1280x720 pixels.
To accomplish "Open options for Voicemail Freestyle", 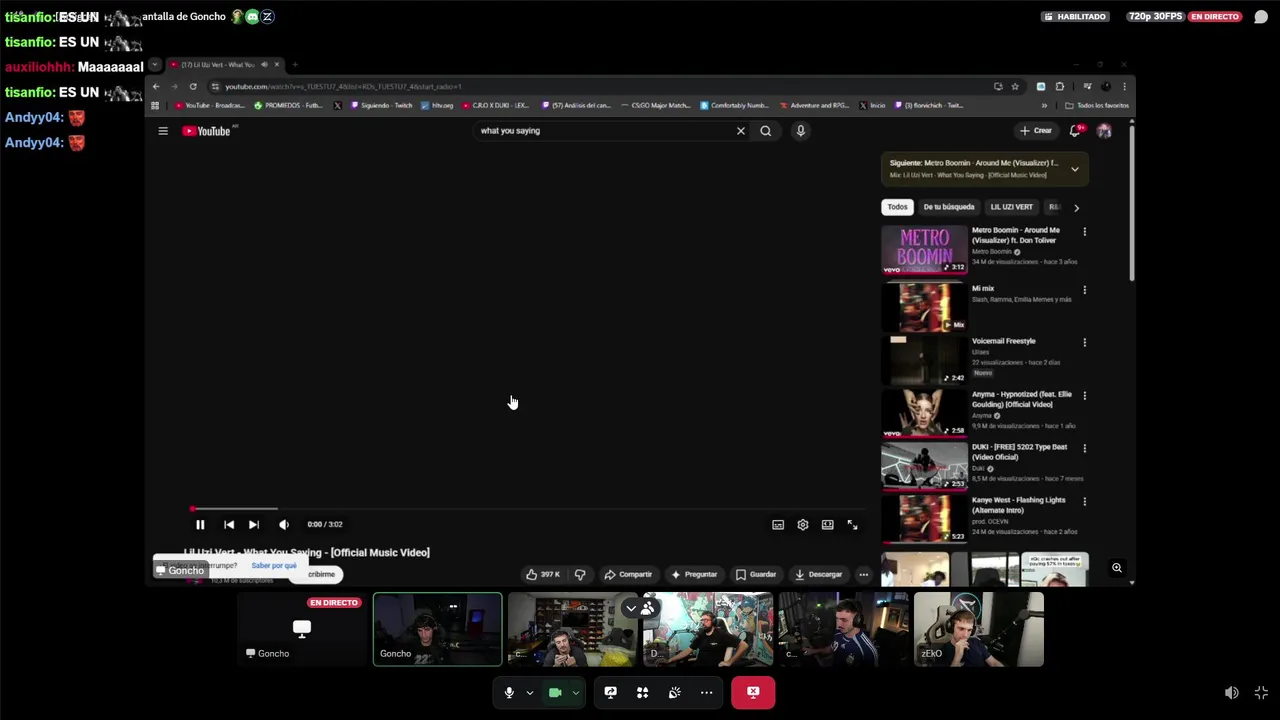I will tap(1084, 342).
